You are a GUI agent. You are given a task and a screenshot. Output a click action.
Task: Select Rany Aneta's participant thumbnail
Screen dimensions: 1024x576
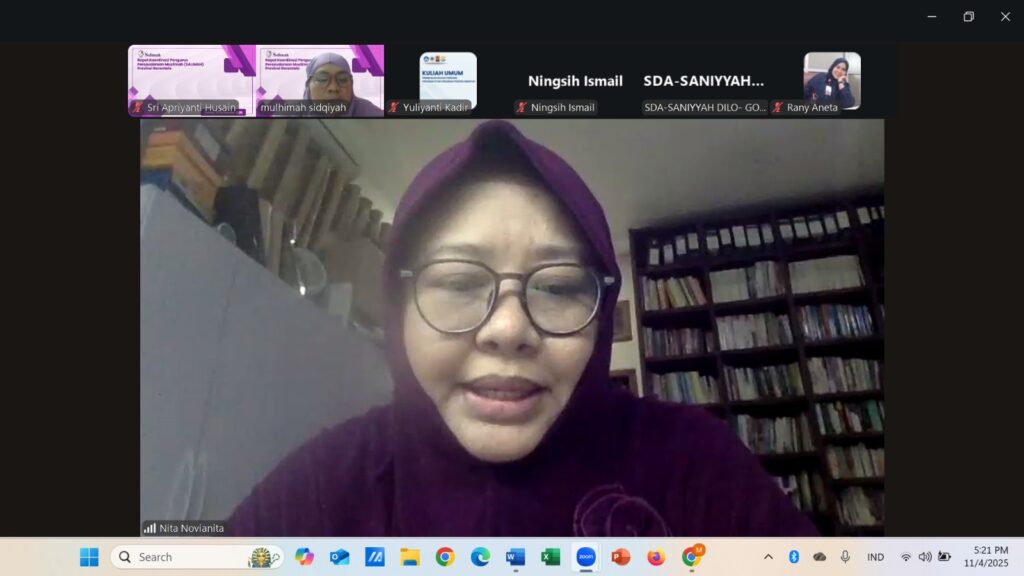(x=831, y=80)
